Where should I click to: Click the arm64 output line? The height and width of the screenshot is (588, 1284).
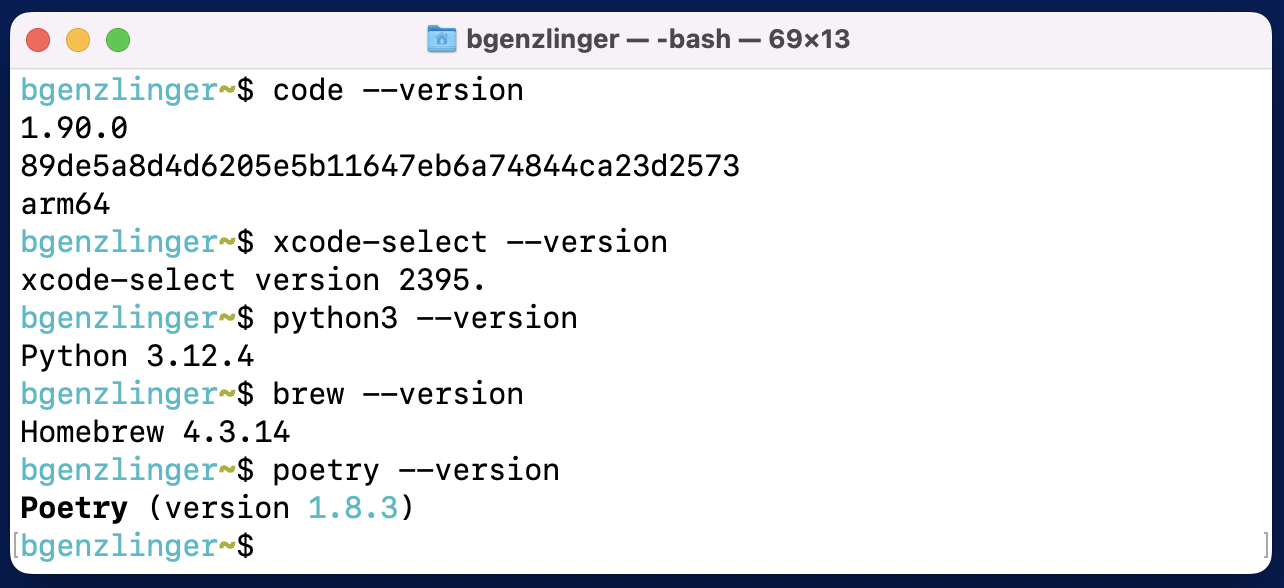click(x=66, y=205)
